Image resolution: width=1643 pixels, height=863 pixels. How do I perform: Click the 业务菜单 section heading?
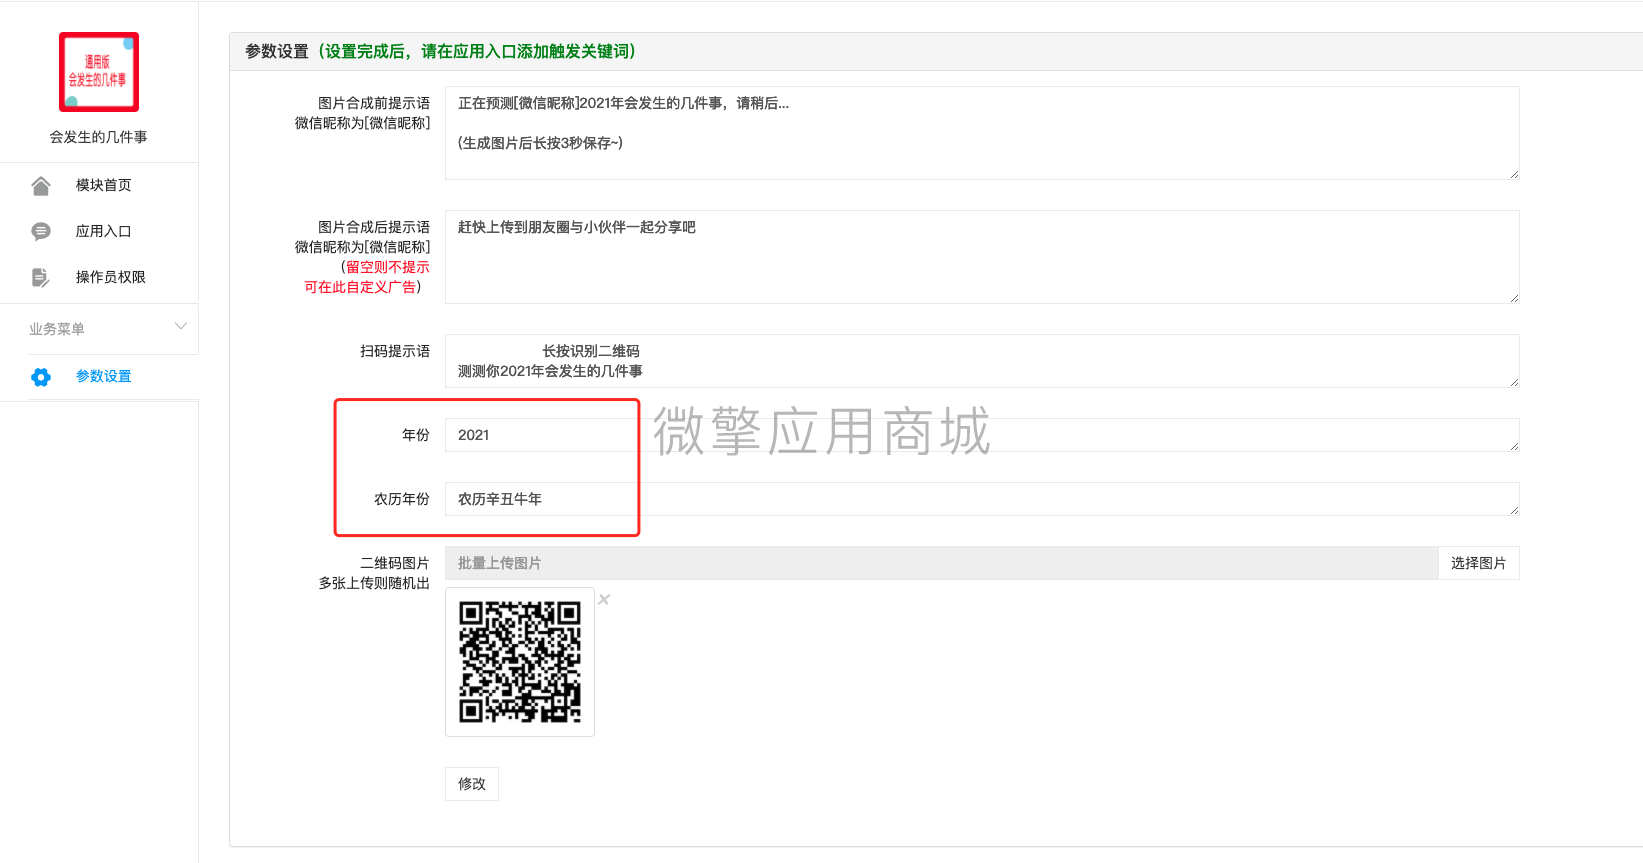57,329
